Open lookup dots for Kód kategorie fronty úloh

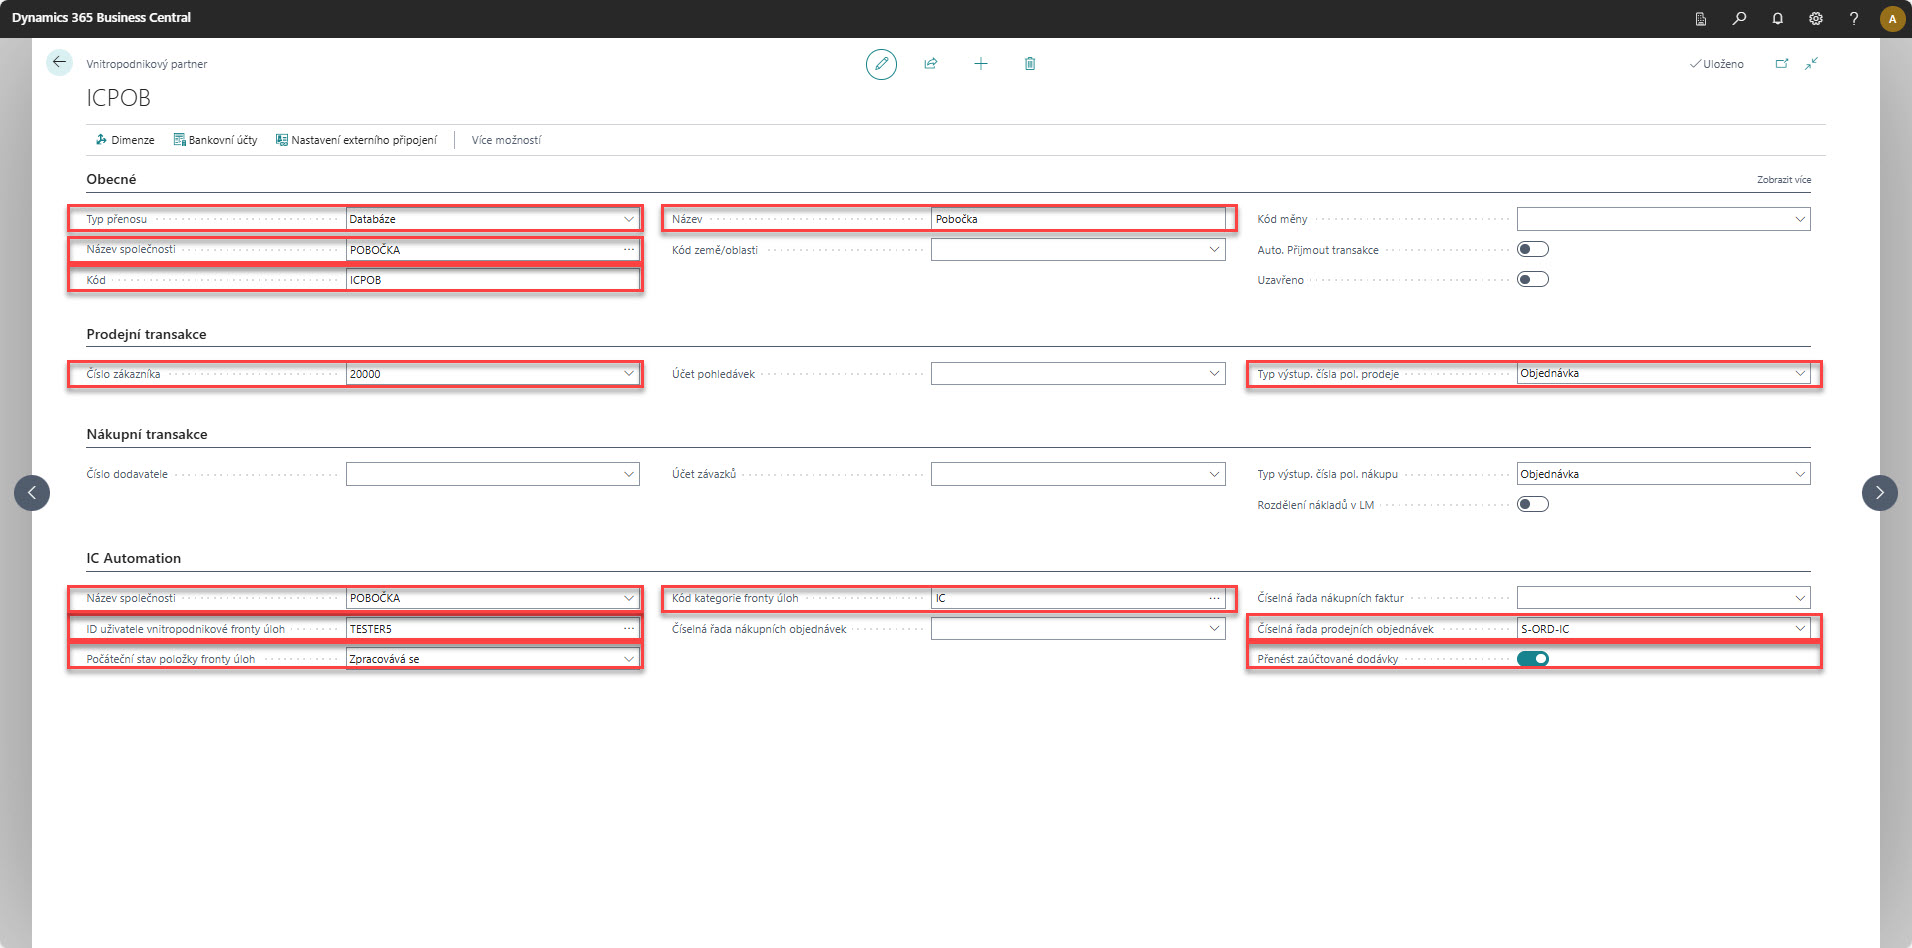point(1214,598)
